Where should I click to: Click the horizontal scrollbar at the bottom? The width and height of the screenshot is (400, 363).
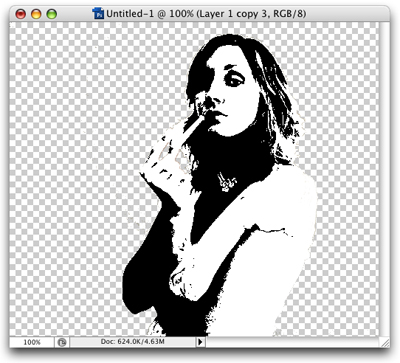pyautogui.click(x=293, y=342)
